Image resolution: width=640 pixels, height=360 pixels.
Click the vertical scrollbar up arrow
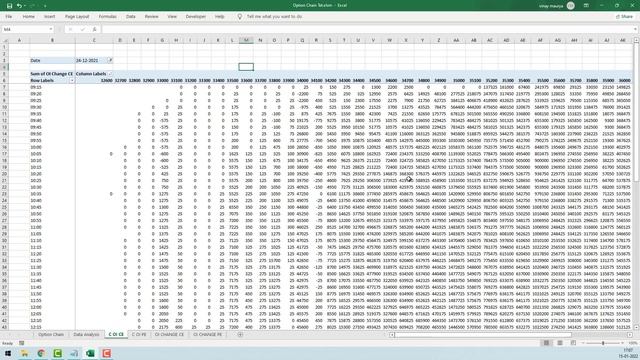pos(636,40)
